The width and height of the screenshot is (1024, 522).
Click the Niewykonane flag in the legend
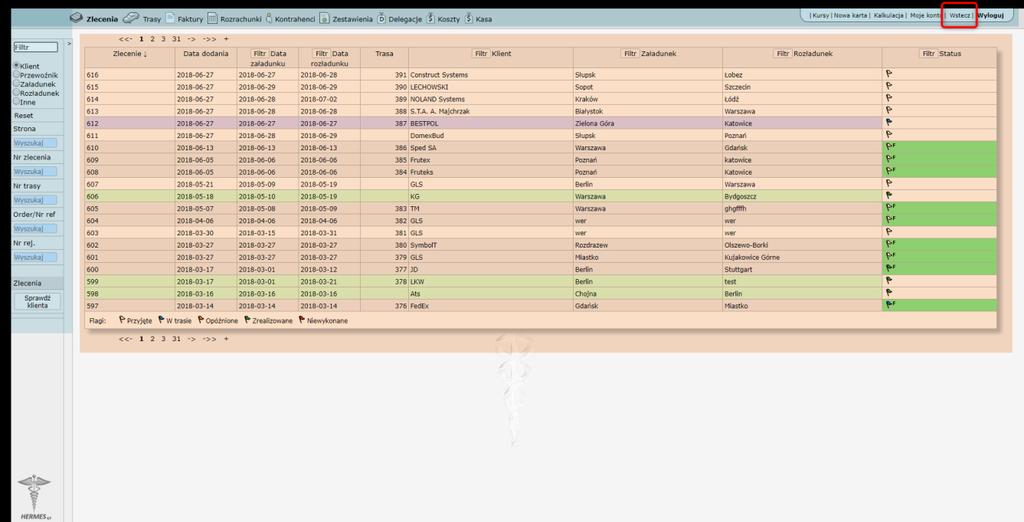pos(302,320)
